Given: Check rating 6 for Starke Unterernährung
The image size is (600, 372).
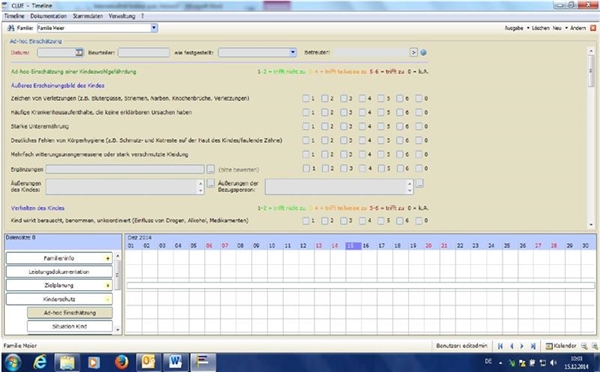Looking at the screenshot, I should (400, 126).
